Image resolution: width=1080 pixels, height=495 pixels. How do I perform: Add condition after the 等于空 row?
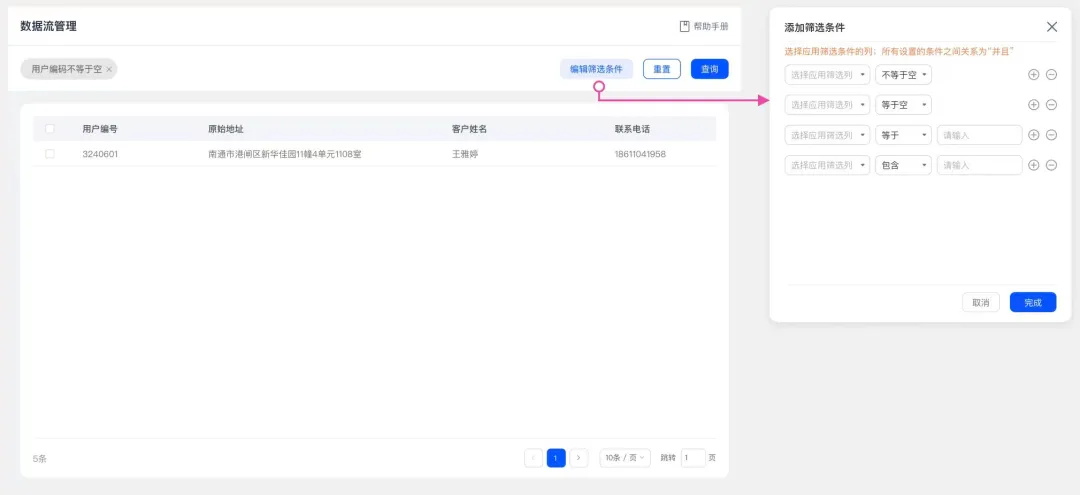pos(1033,105)
